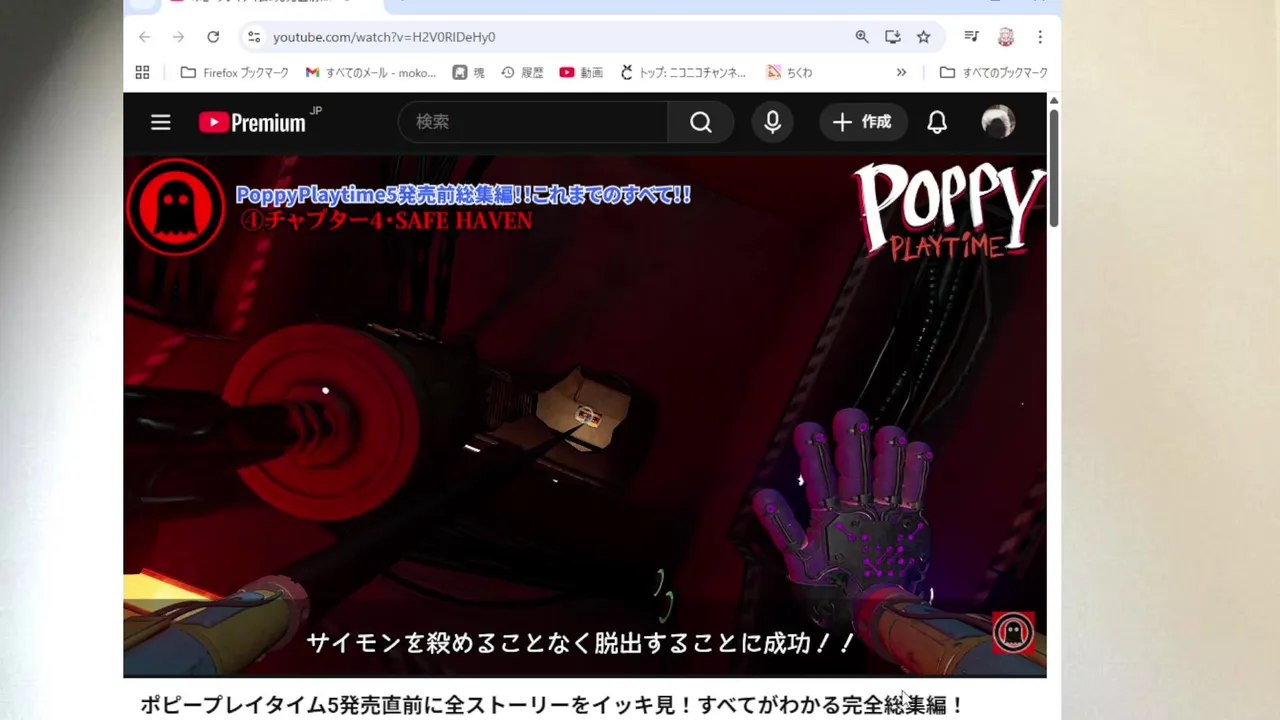Image resolution: width=1280 pixels, height=720 pixels.
Task: Open the 履歴 history bookmark
Action: [x=522, y=72]
